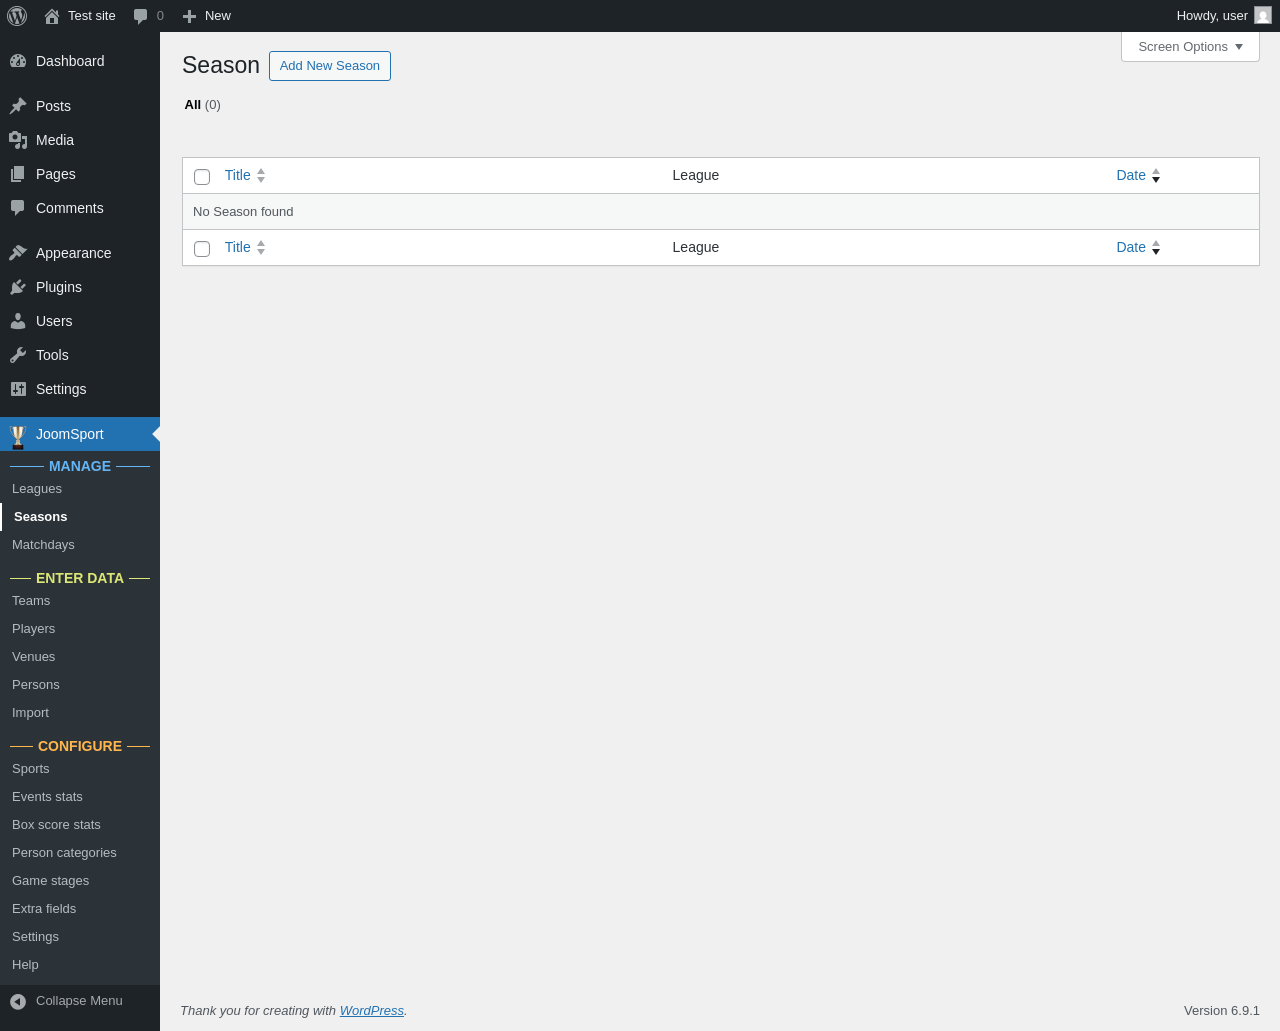Click the Pages icon in sidebar
The width and height of the screenshot is (1280, 1031).
tap(18, 174)
